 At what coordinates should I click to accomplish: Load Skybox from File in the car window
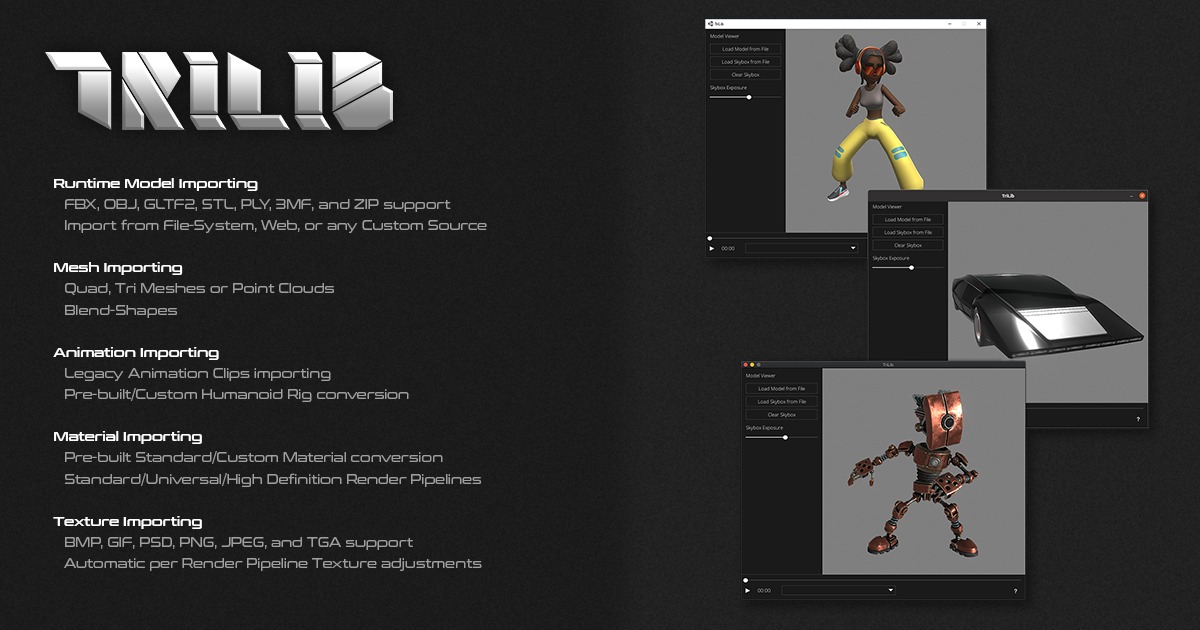(x=908, y=232)
